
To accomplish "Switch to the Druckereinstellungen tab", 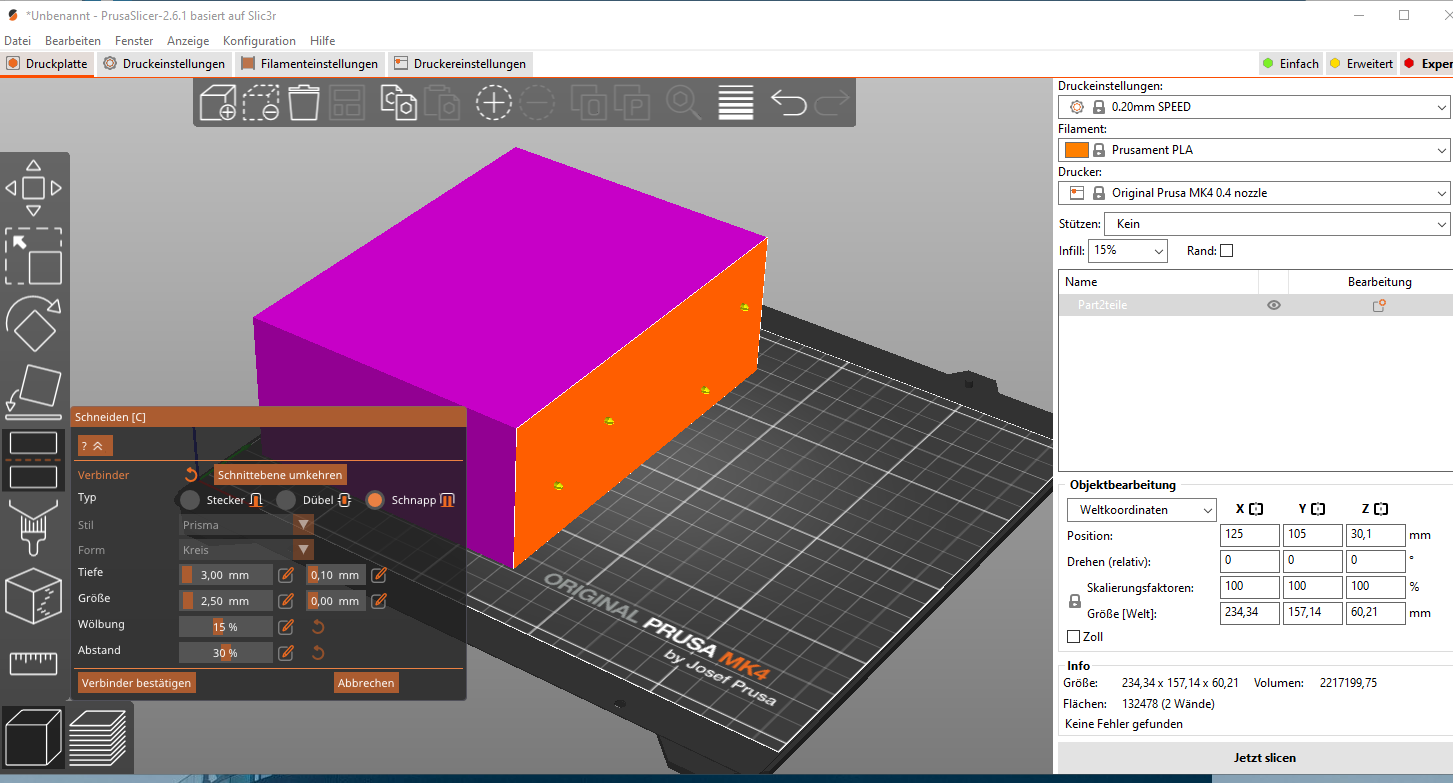I will pyautogui.click(x=460, y=64).
